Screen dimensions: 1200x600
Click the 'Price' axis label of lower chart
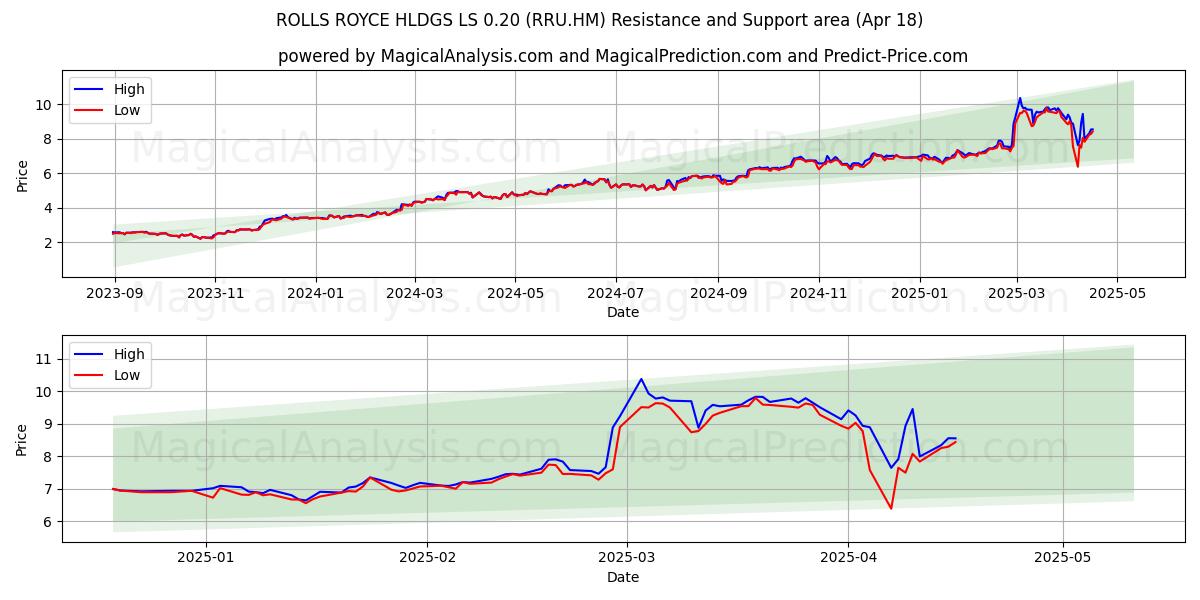click(x=23, y=439)
